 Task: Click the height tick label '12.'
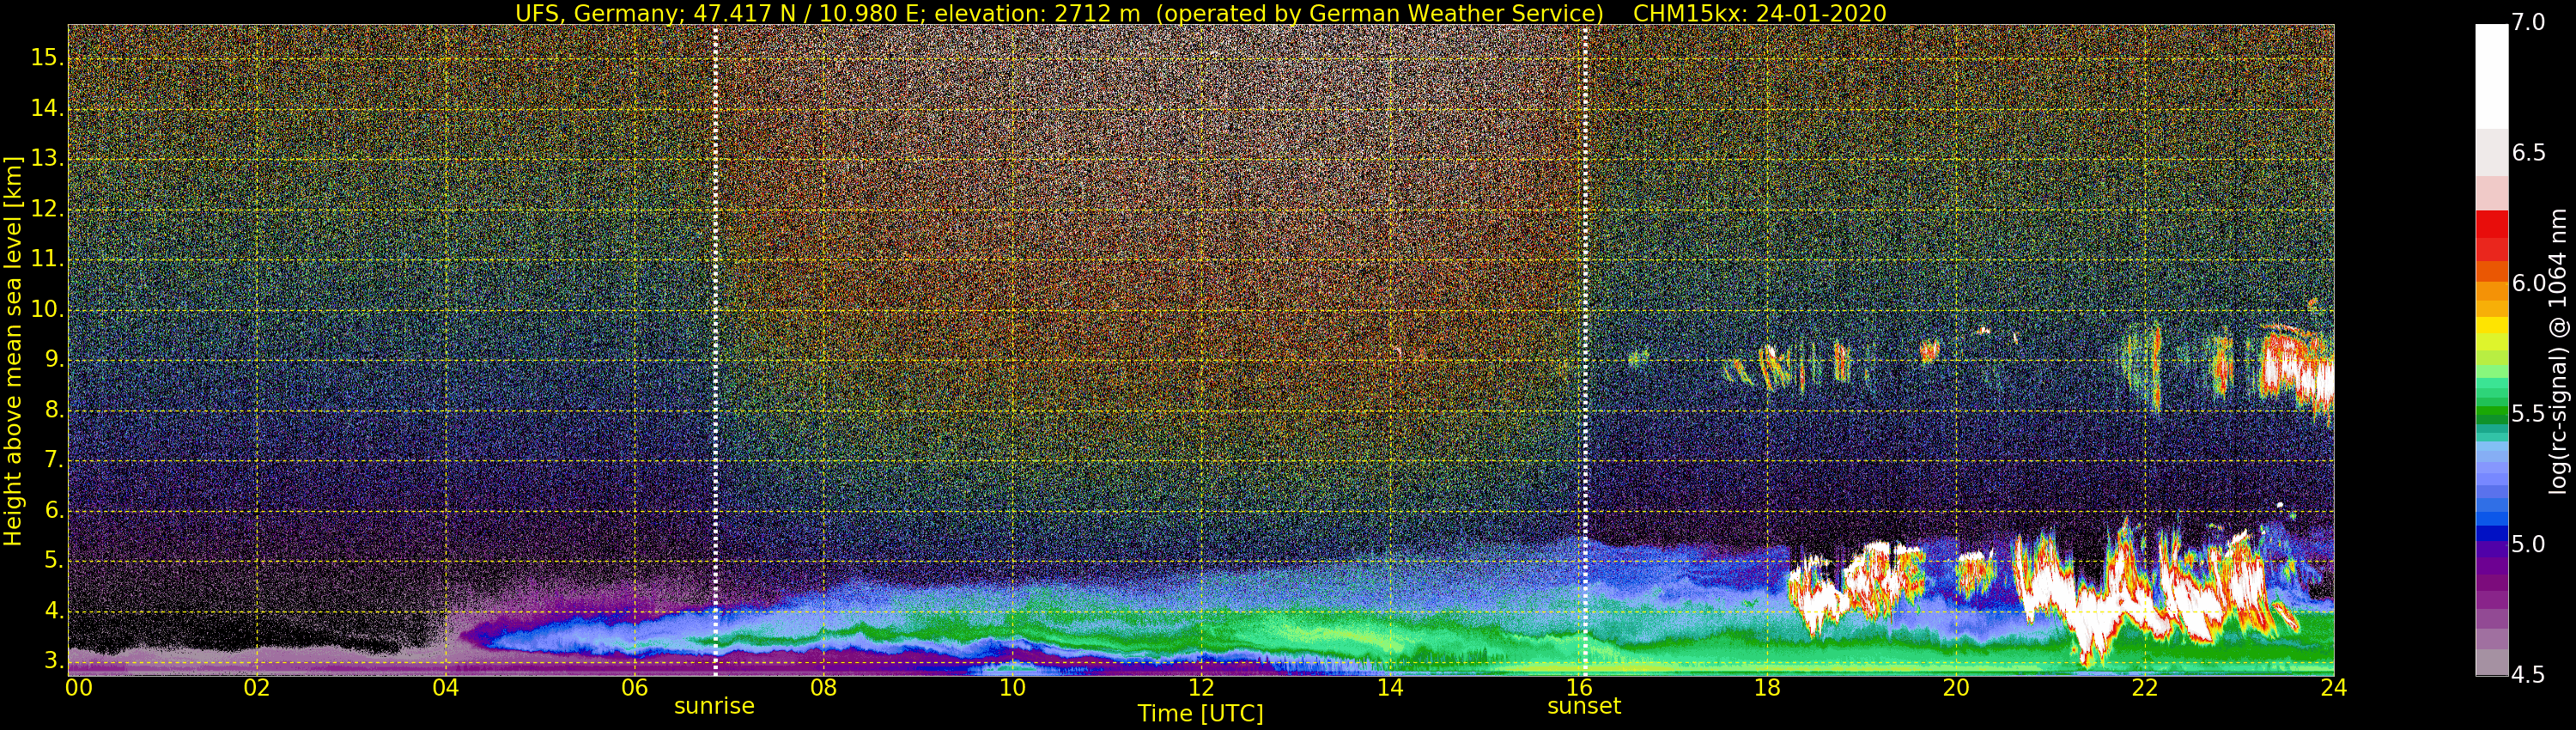pyautogui.click(x=47, y=209)
